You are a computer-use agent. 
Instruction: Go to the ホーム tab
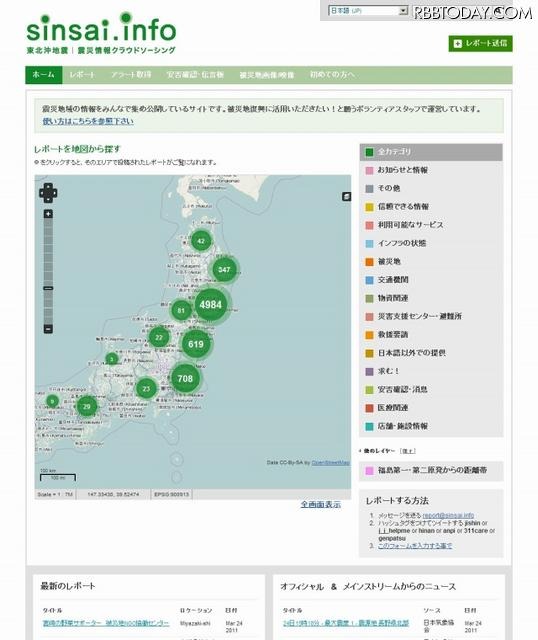[x=44, y=75]
